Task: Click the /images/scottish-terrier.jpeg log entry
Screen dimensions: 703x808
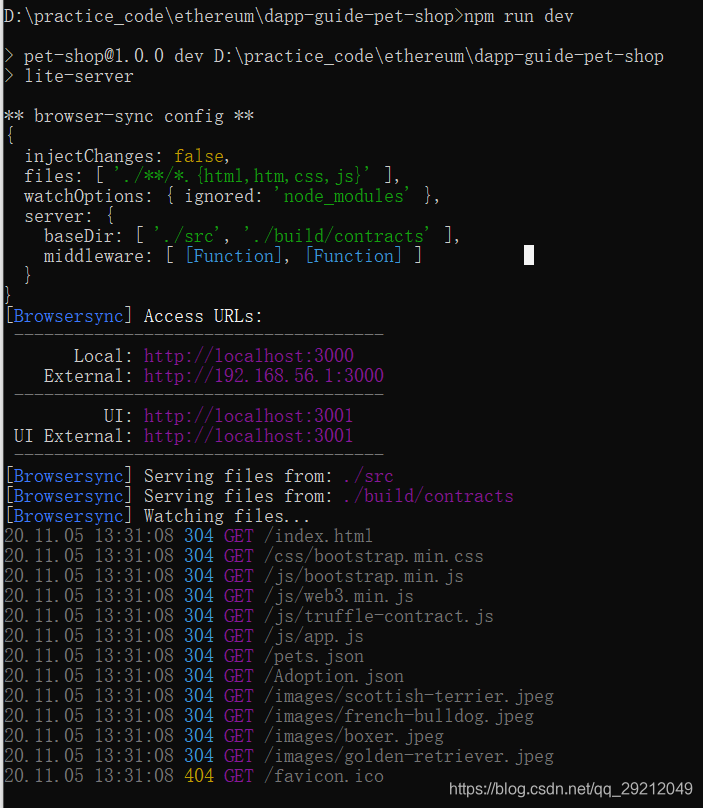Action: (x=279, y=696)
